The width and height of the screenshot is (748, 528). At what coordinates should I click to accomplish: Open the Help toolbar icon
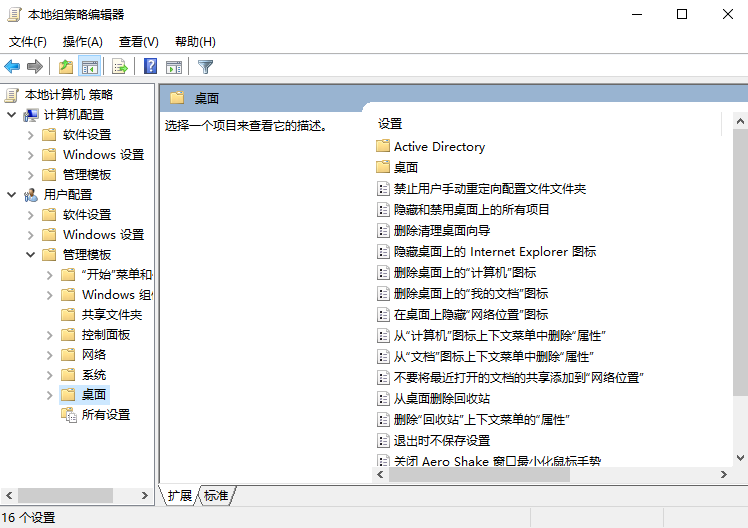point(150,66)
